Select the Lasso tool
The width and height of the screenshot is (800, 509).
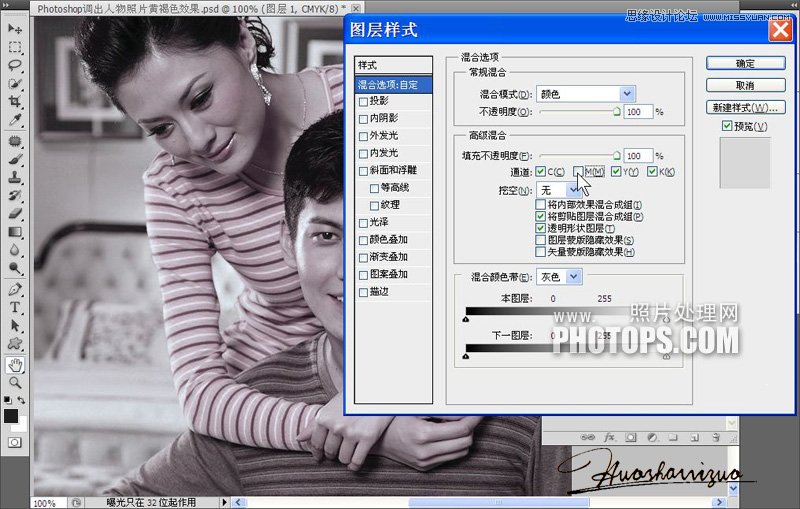(x=15, y=65)
